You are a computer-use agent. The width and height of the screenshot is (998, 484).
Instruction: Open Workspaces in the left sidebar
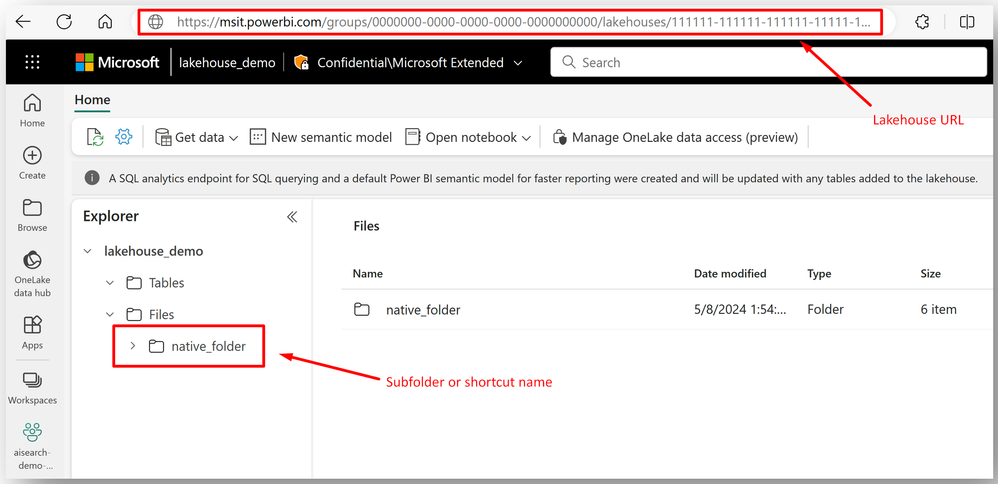pyautogui.click(x=32, y=388)
